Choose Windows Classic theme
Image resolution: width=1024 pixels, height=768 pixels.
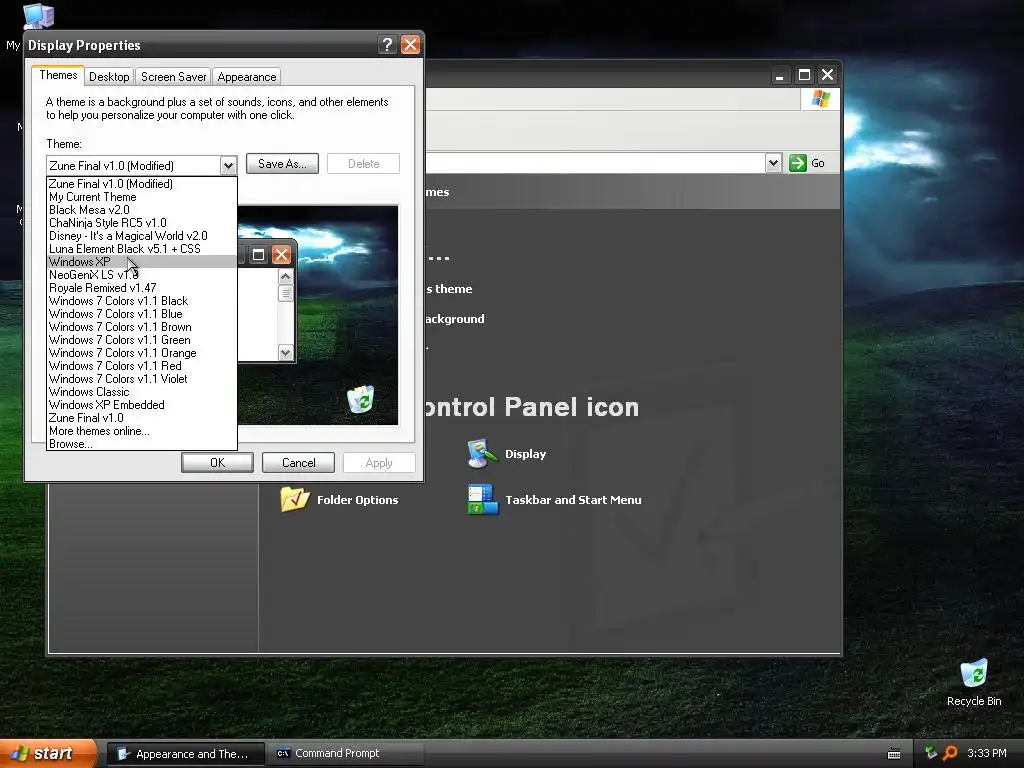(x=142, y=392)
